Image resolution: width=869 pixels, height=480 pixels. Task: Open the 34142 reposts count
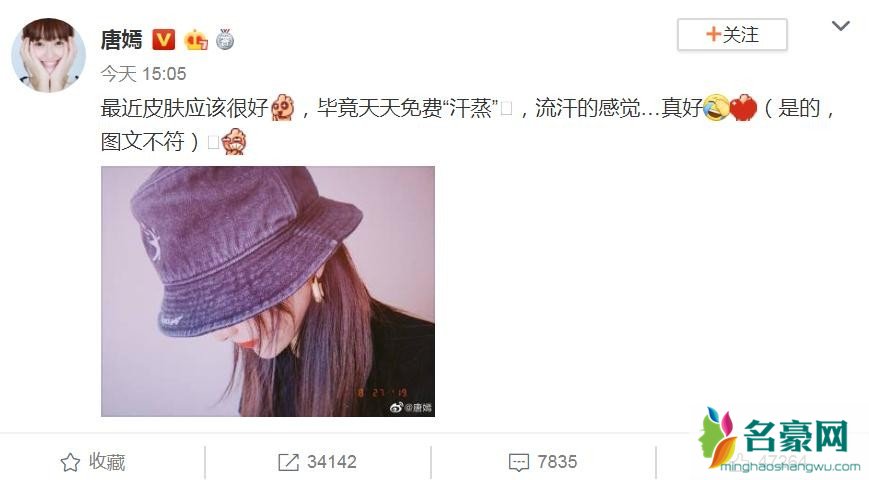pos(331,462)
